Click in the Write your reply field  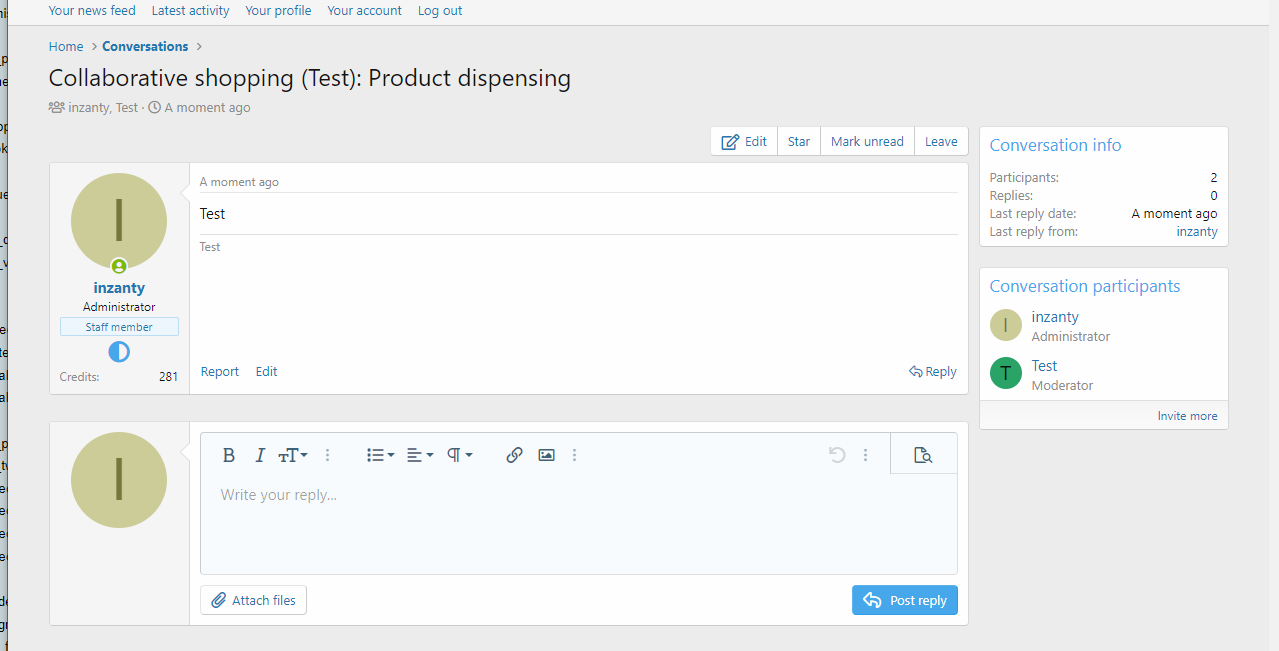click(578, 520)
